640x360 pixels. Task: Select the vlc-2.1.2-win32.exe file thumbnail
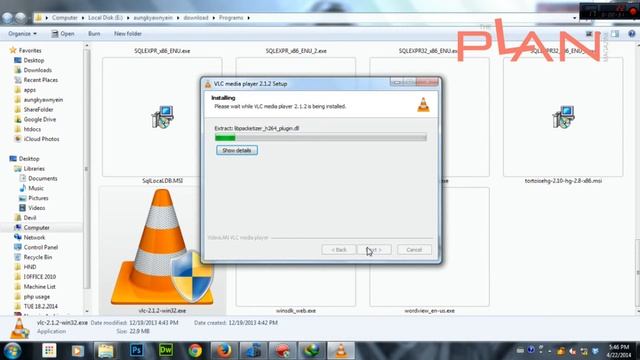162,247
